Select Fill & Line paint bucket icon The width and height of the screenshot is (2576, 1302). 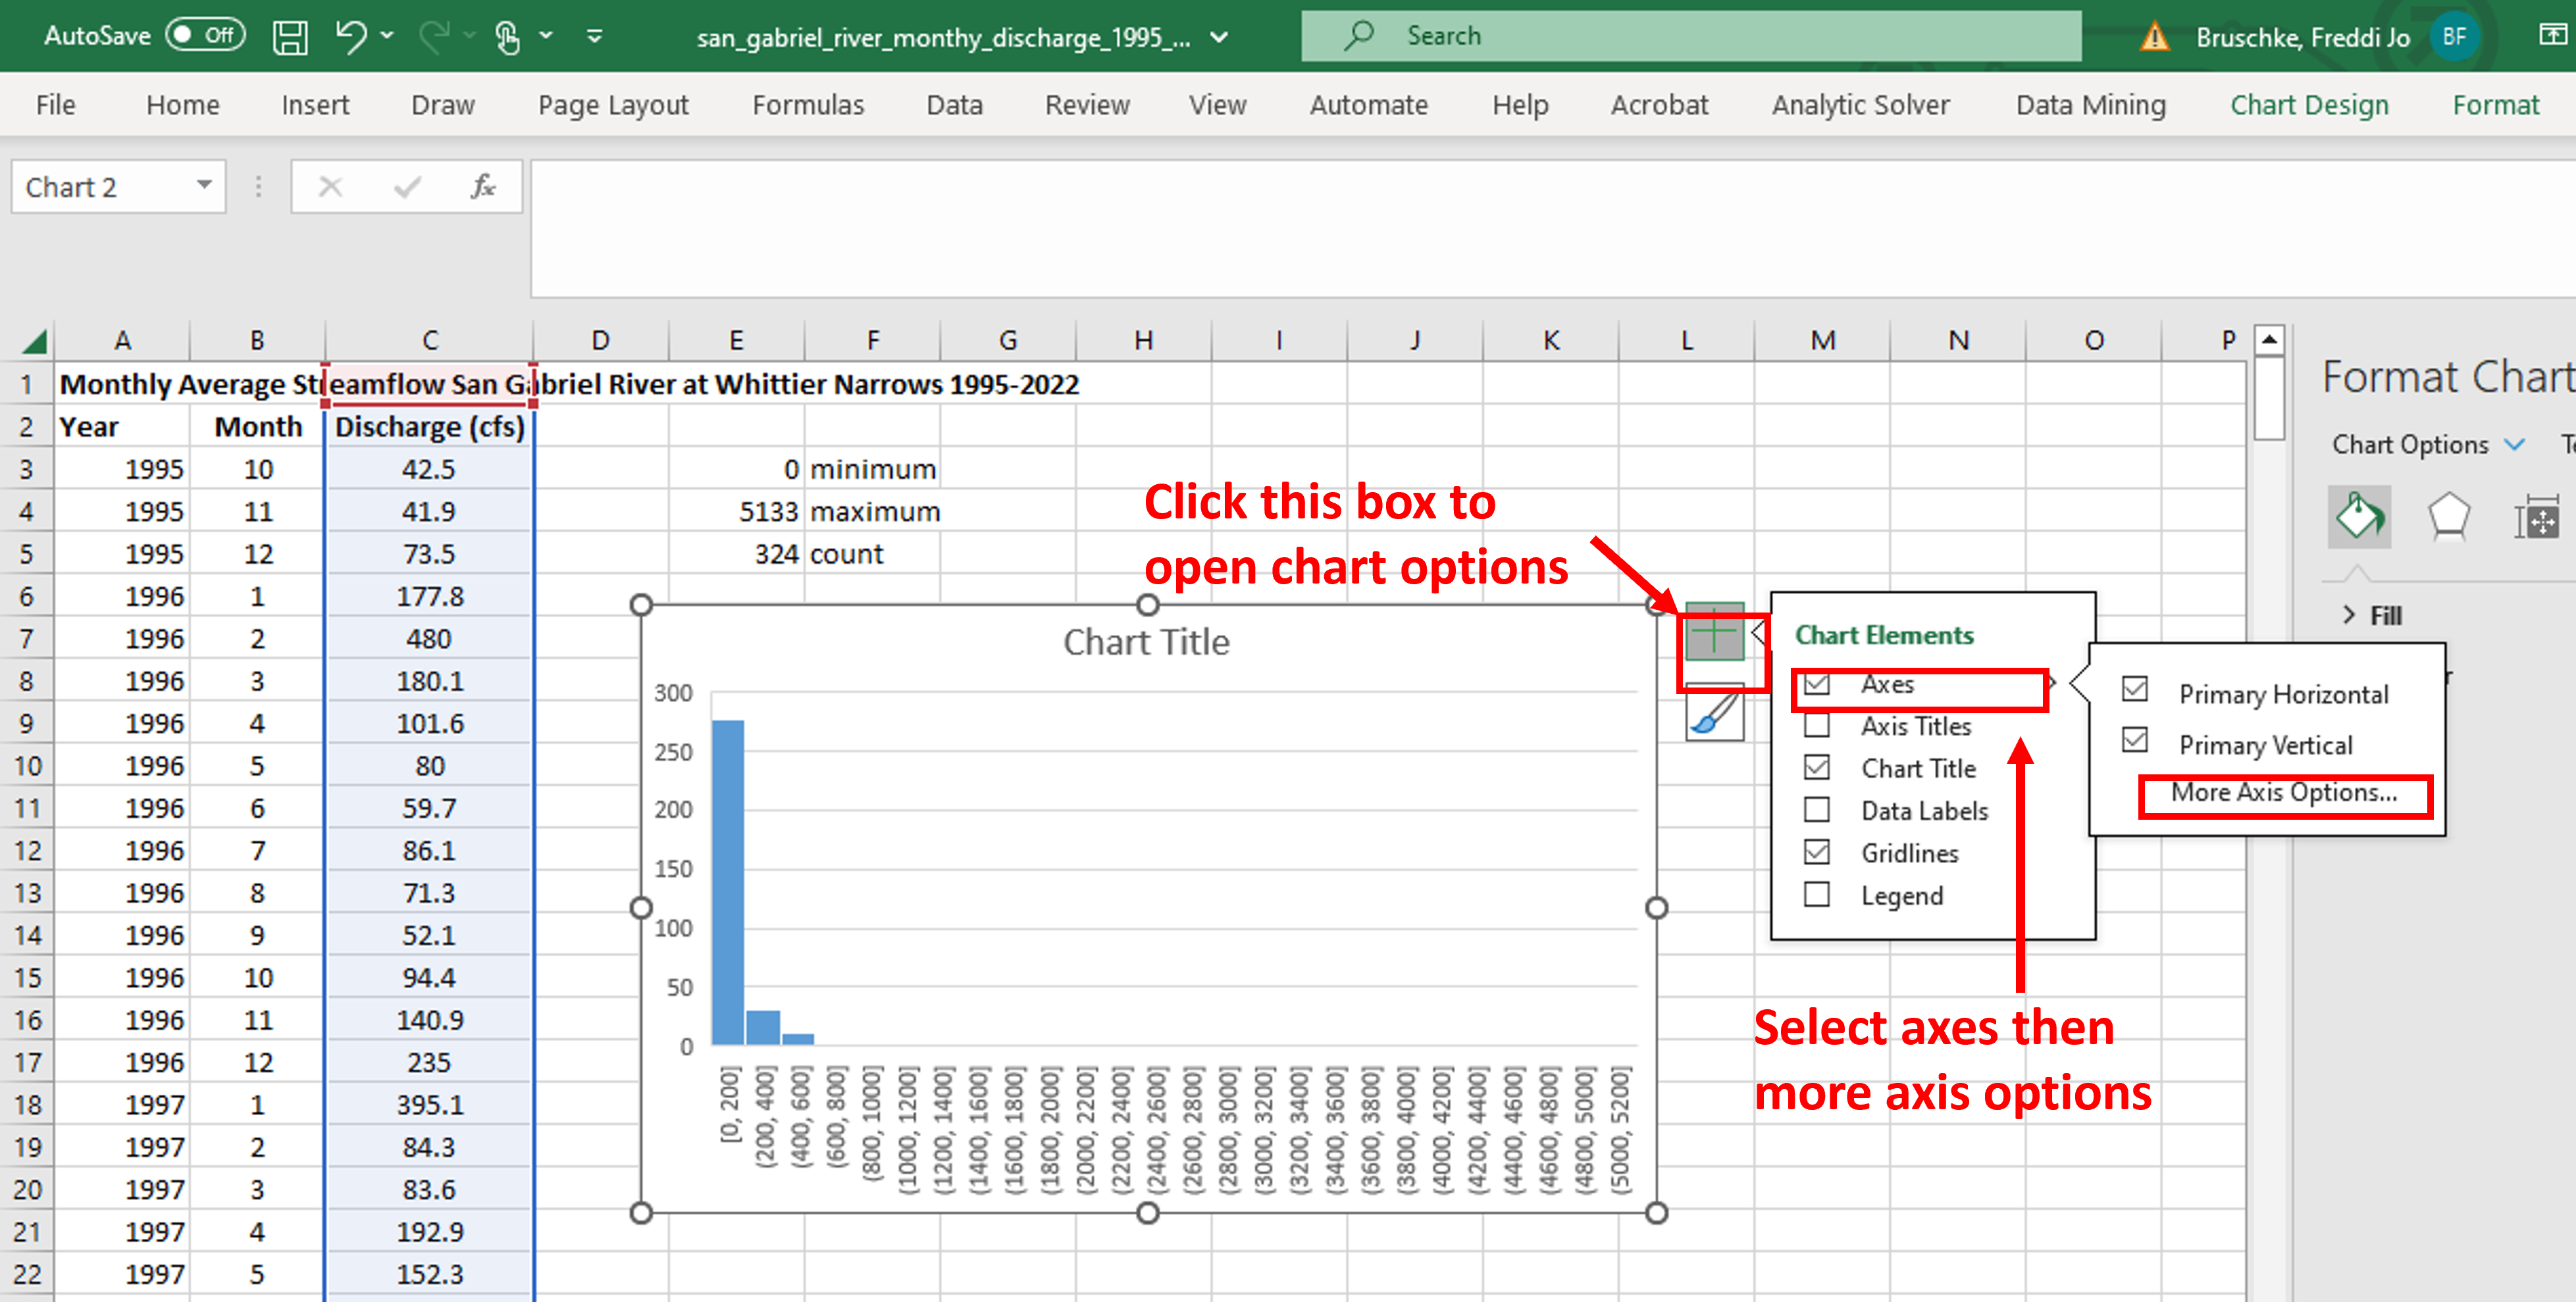point(2358,517)
